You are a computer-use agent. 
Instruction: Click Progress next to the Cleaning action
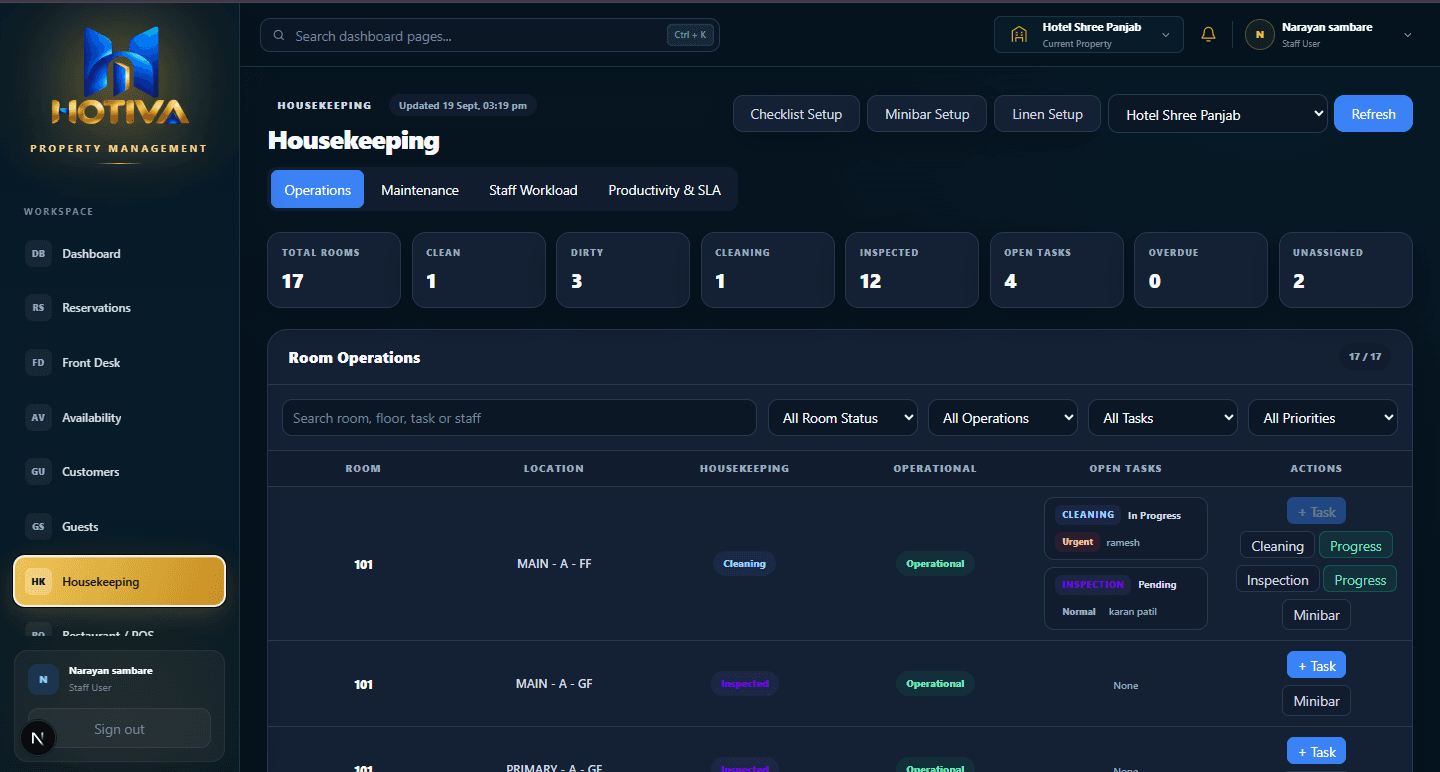[x=1356, y=546]
